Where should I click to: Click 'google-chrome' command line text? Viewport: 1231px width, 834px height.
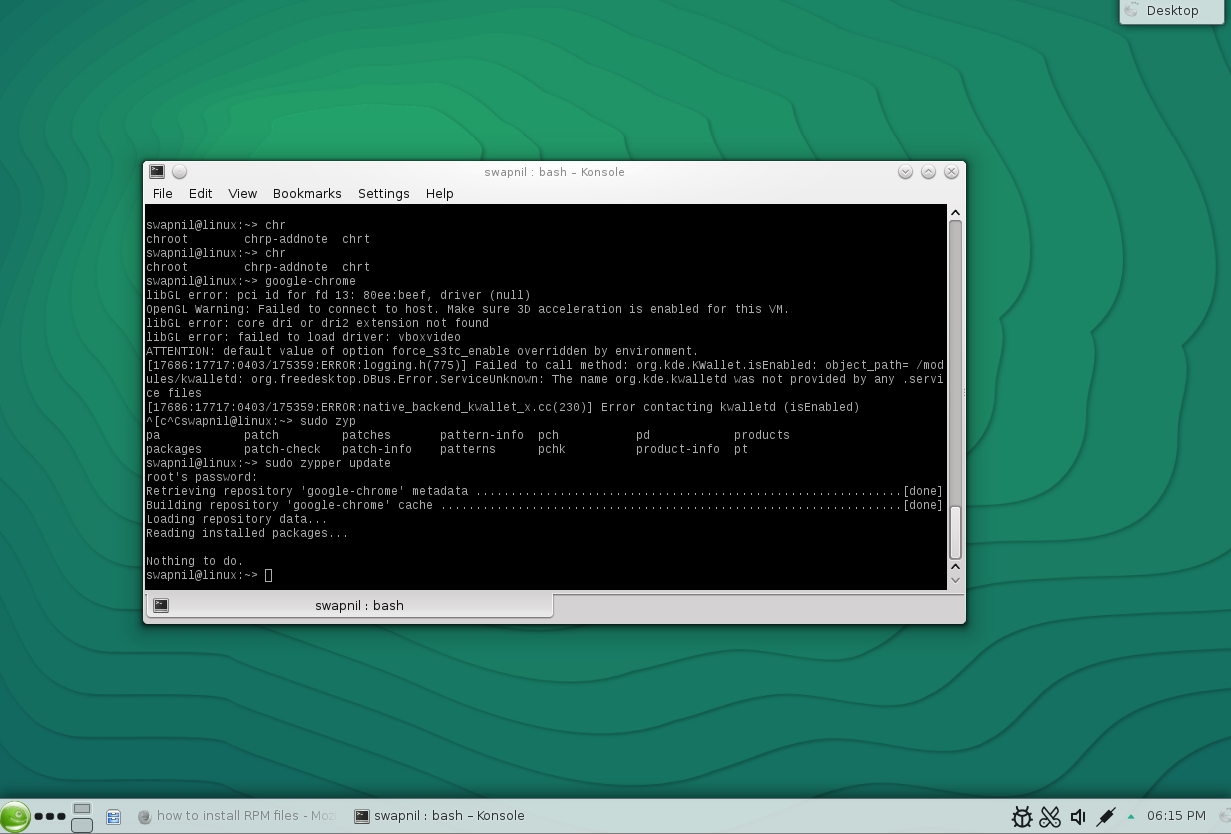tap(310, 281)
